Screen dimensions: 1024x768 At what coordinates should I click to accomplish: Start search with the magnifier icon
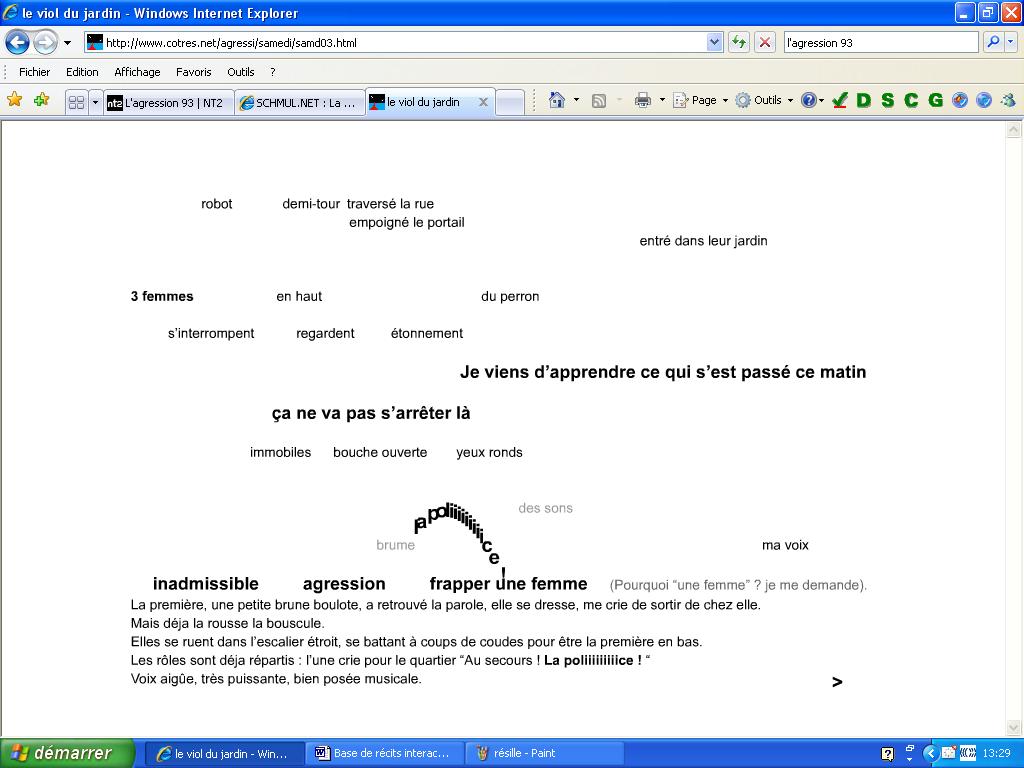(993, 42)
